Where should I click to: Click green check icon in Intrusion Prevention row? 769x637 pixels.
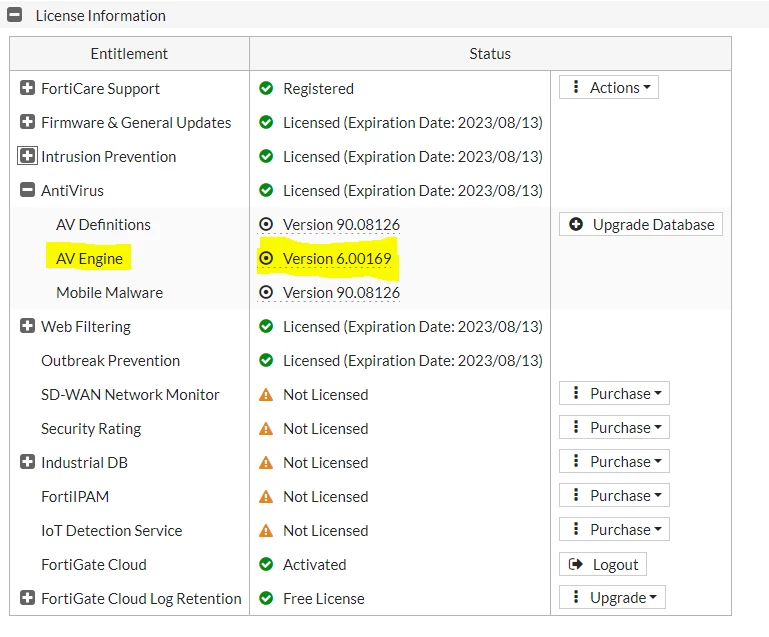click(266, 156)
